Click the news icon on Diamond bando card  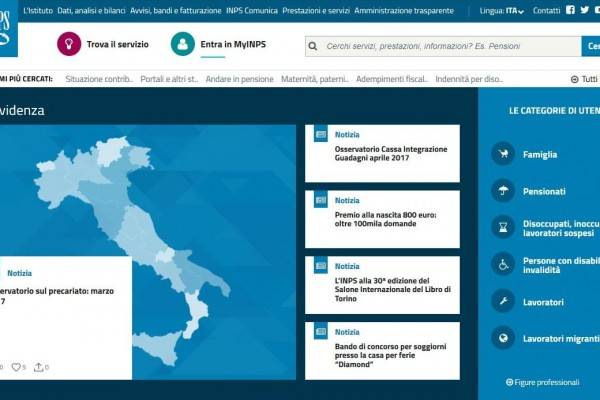(321, 332)
